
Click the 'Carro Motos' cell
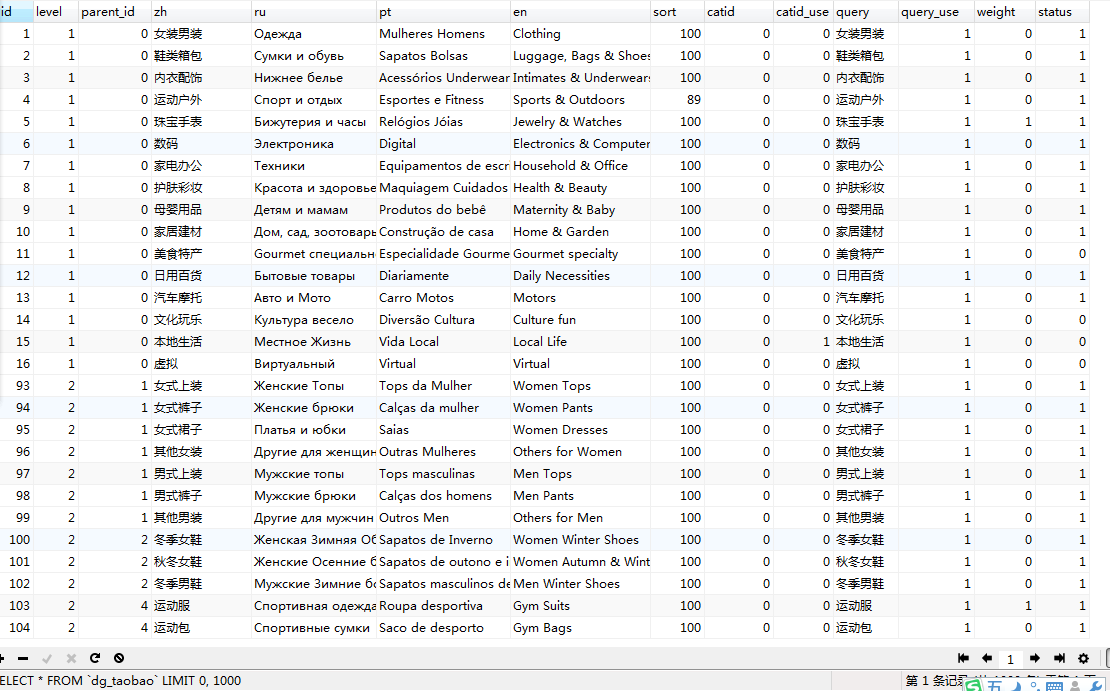pos(443,297)
